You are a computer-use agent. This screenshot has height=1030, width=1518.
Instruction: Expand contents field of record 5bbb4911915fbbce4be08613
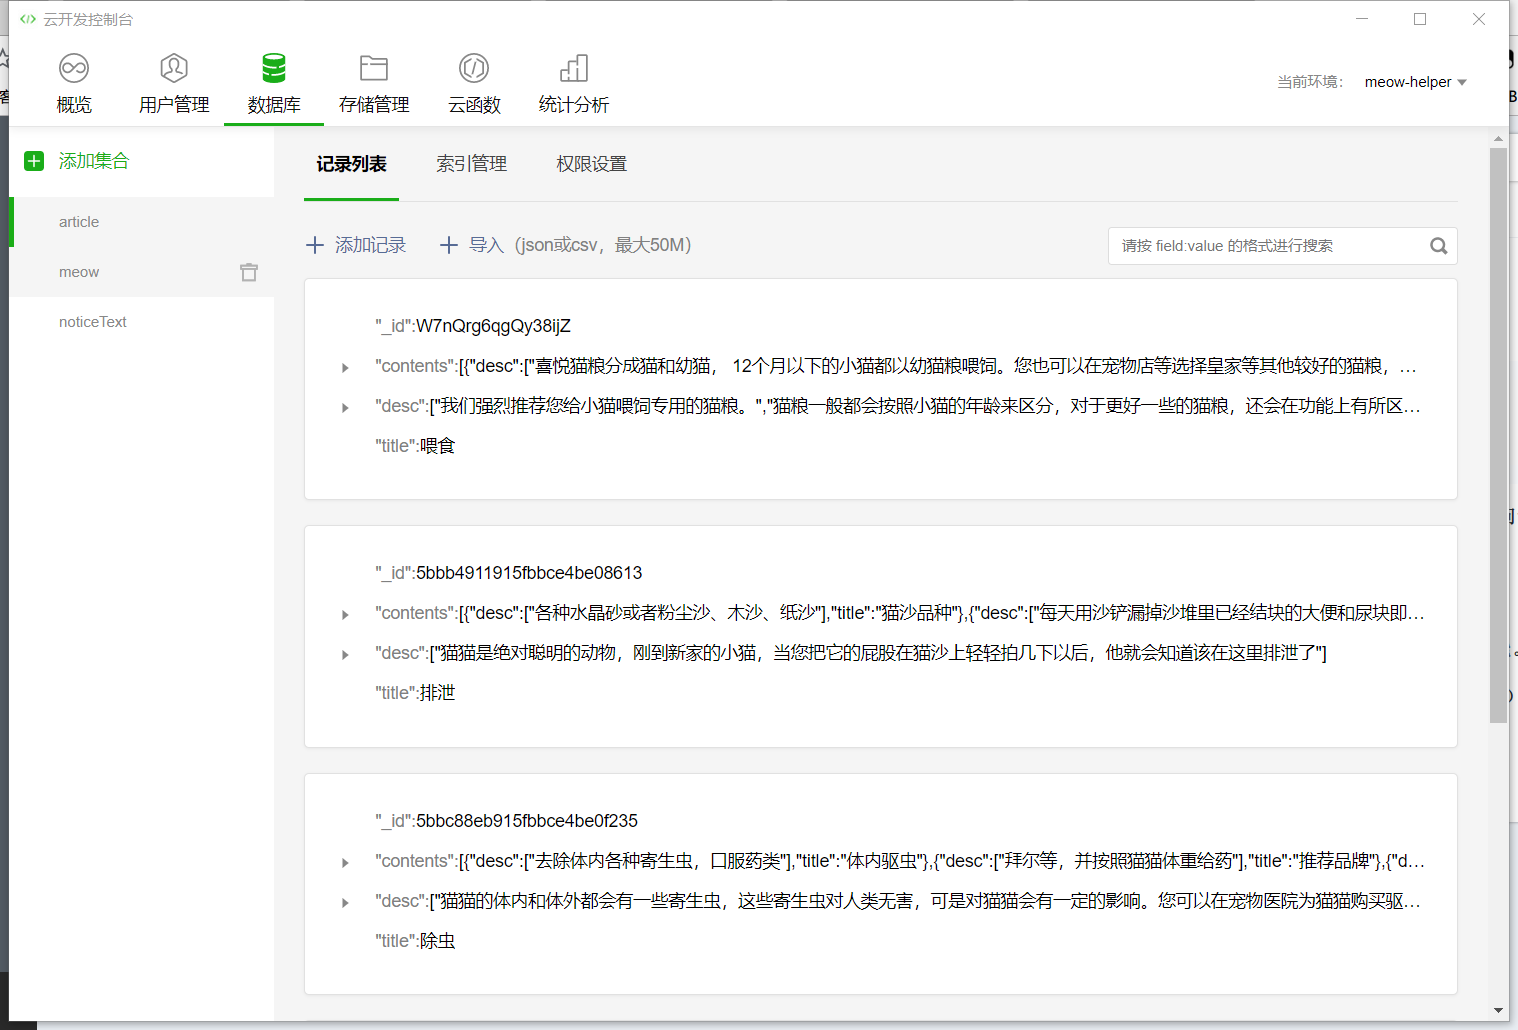tap(345, 615)
